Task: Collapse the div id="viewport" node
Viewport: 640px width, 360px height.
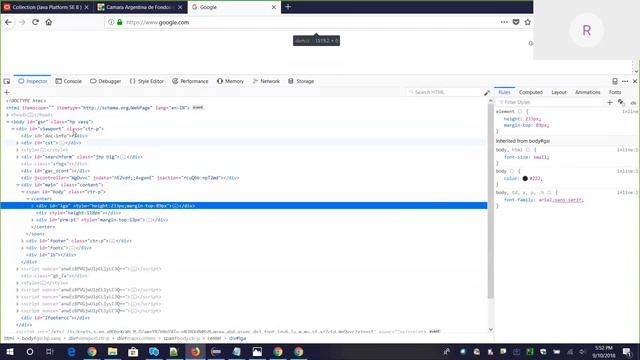Action: click(13, 129)
